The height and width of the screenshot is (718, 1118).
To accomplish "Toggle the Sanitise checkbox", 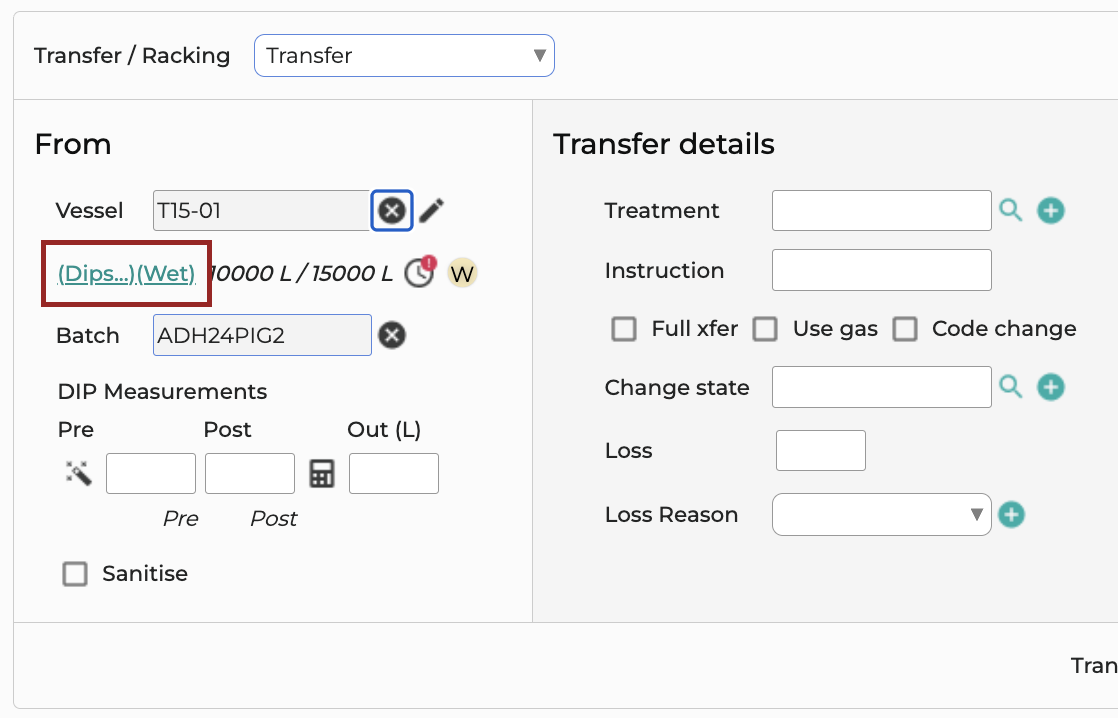I will pos(75,573).
